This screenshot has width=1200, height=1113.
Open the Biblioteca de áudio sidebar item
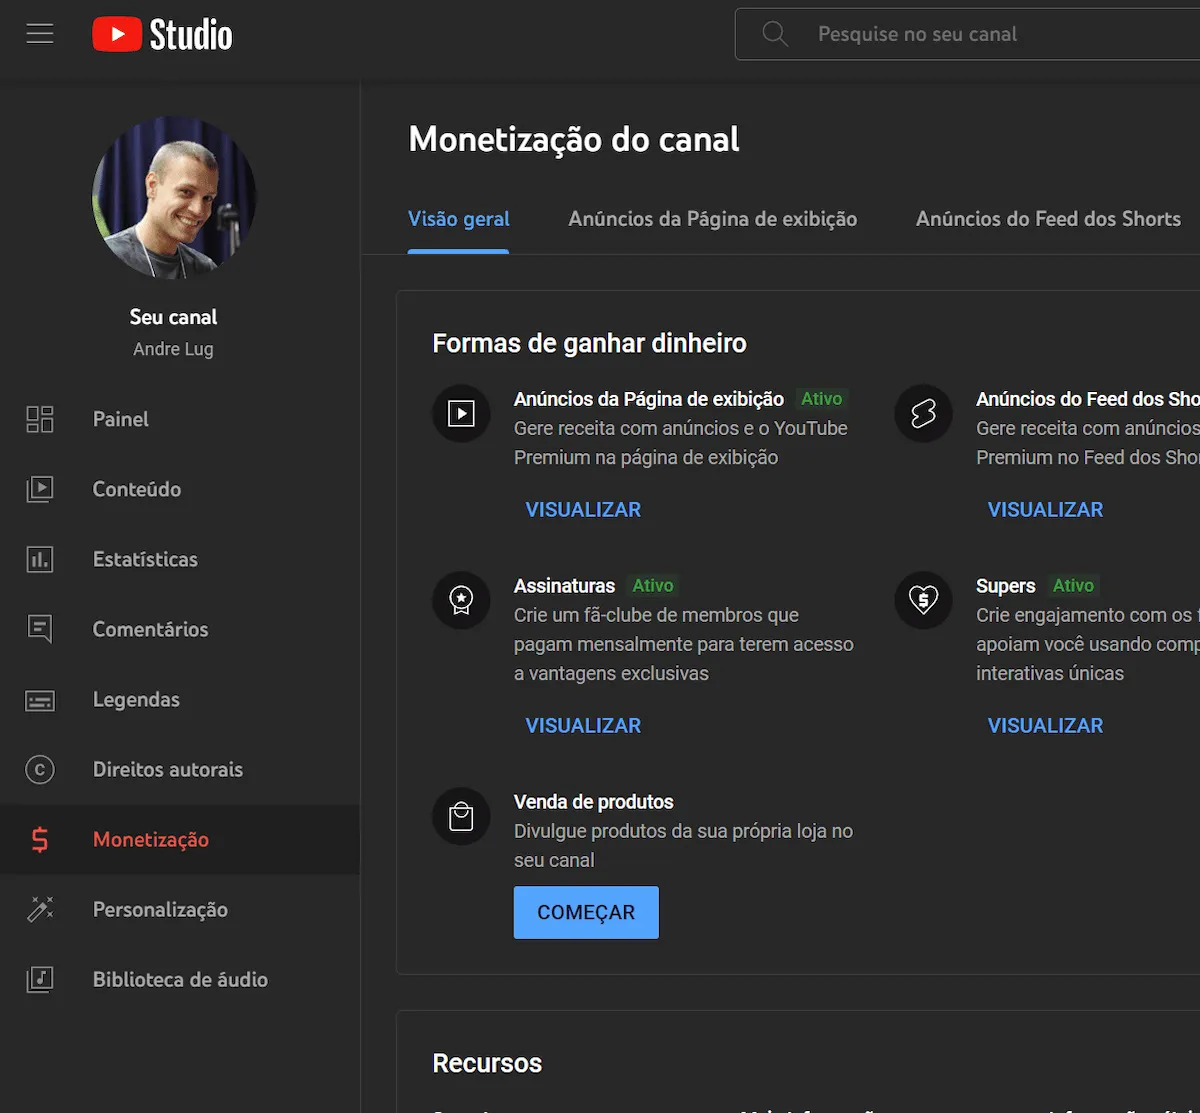[x=180, y=979]
